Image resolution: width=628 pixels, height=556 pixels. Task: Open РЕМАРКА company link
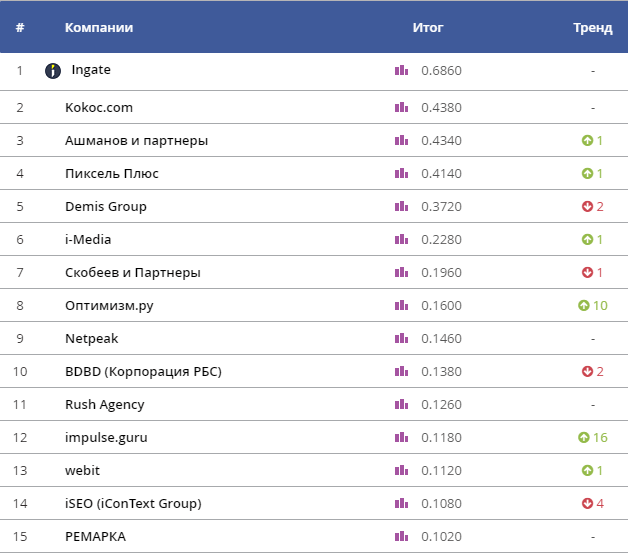(95, 536)
